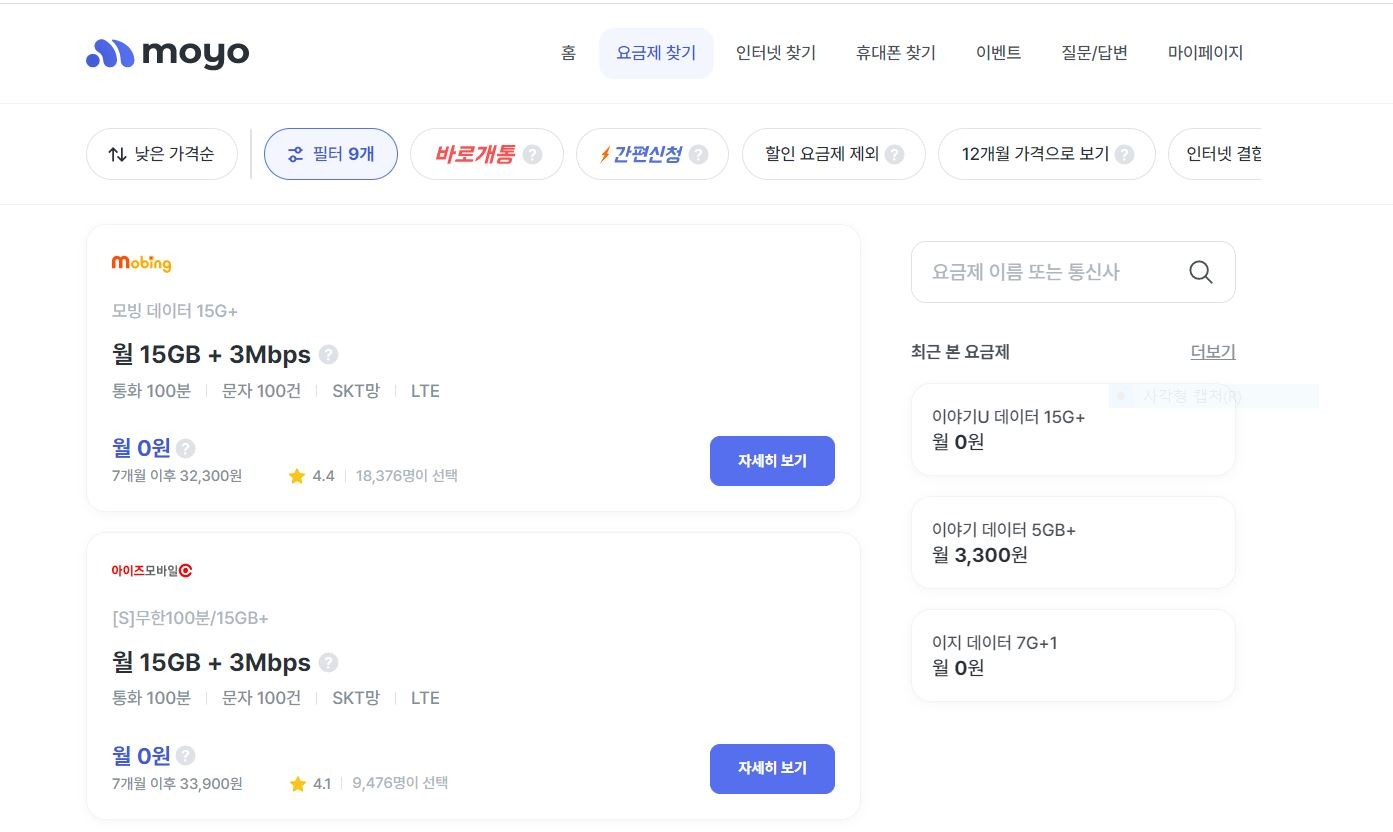1393x832 pixels.
Task: Enable 12개월 가격으로 보기 option
Action: point(1035,154)
